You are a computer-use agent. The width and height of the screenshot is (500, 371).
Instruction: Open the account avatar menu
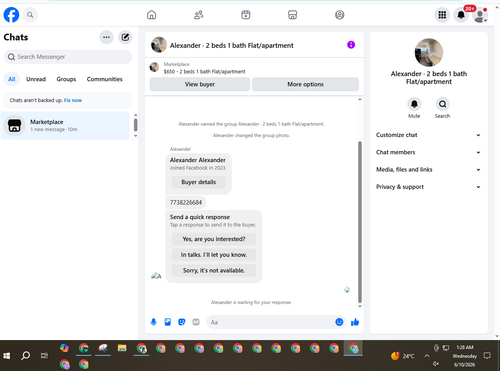click(480, 15)
